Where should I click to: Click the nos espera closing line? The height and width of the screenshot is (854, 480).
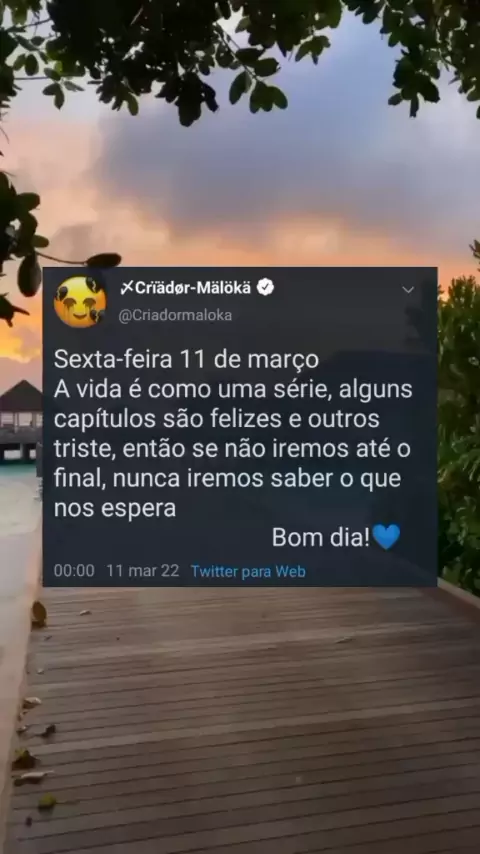[115, 509]
